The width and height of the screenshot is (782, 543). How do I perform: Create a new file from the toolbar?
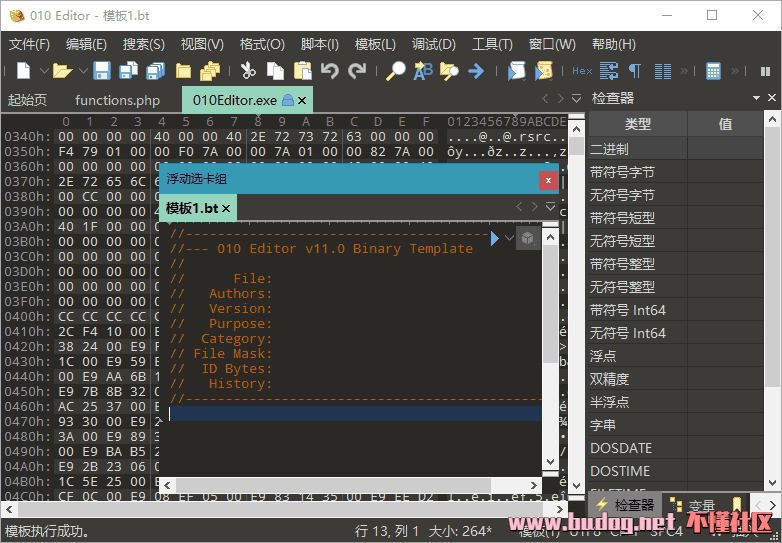click(24, 71)
